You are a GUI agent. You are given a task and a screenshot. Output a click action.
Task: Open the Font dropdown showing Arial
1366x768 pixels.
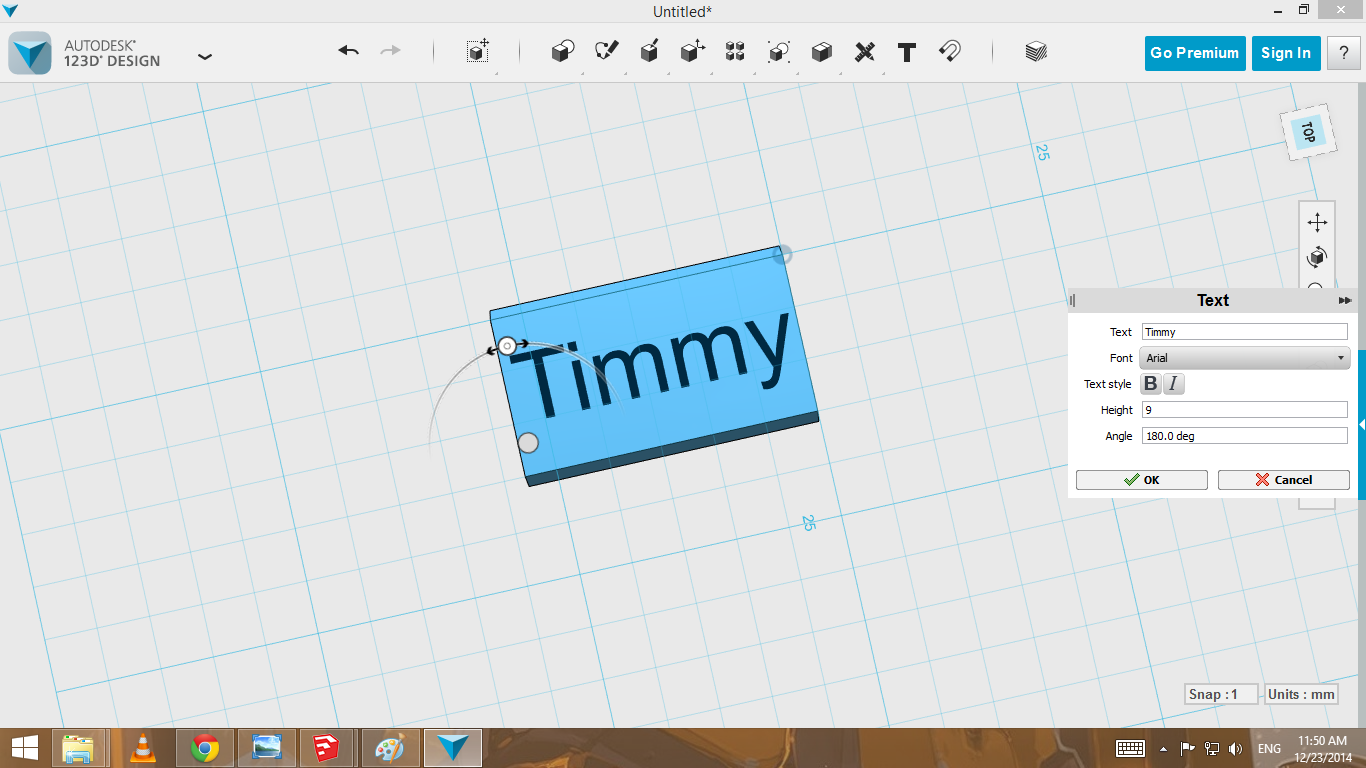[1245, 358]
